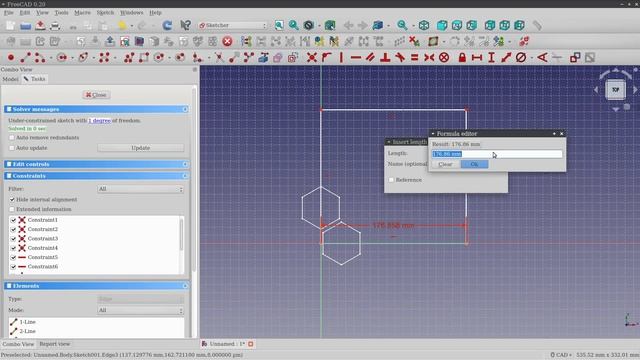Select the Create point tool
The image size is (640, 360).
[11, 58]
